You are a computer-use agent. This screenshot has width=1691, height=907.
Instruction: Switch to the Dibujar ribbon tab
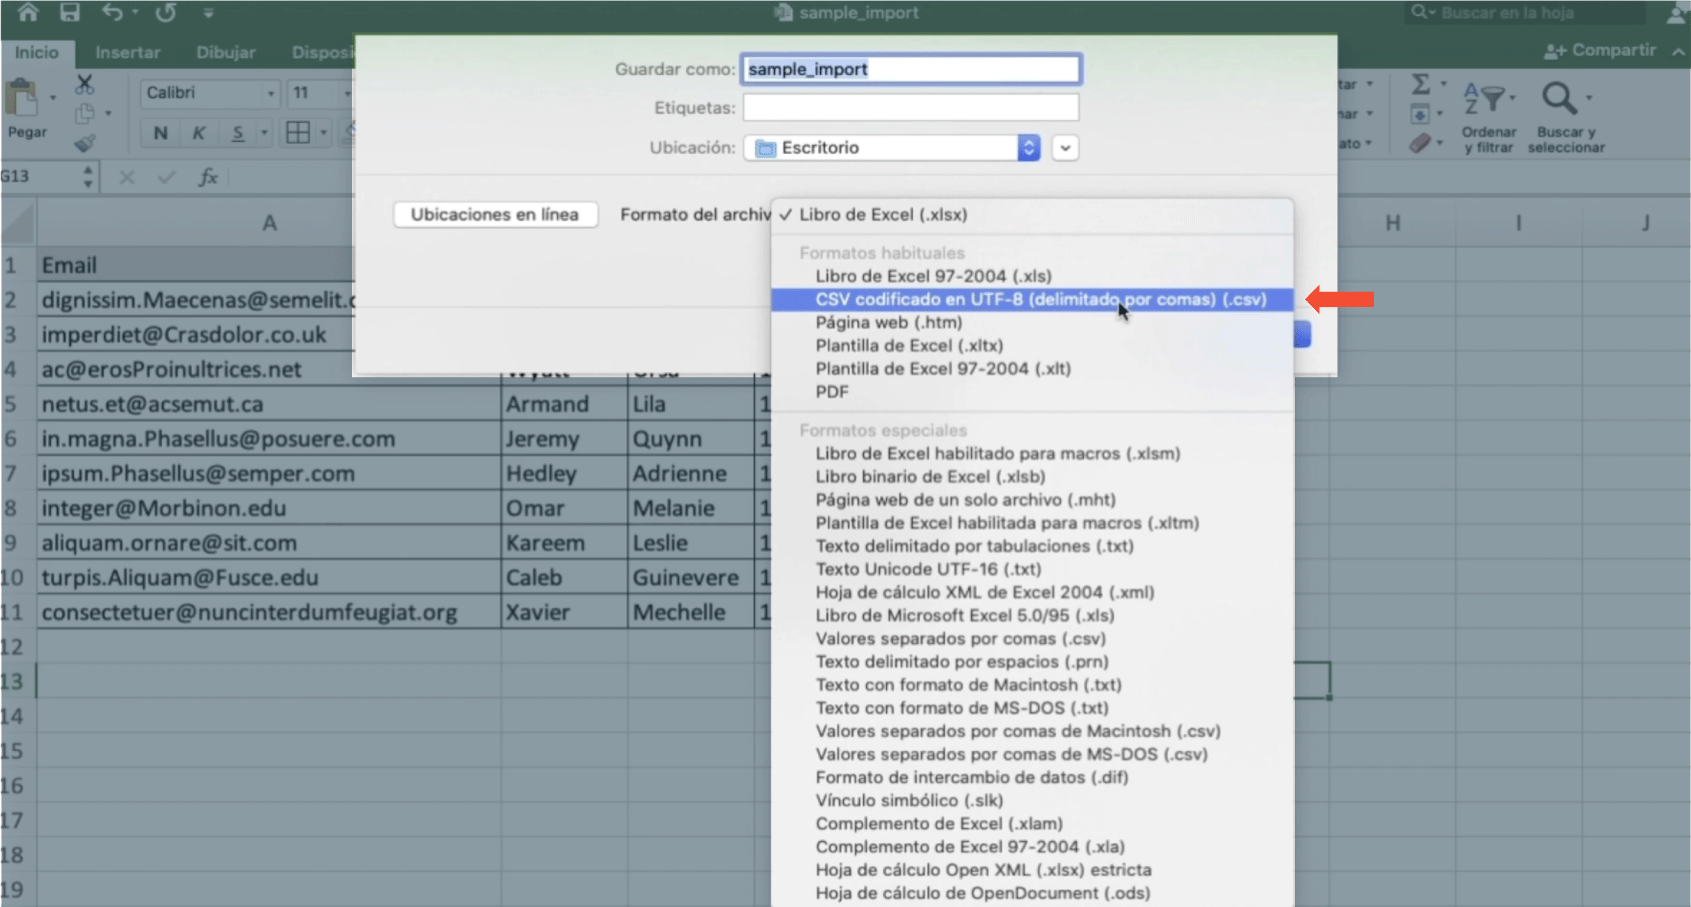(226, 52)
